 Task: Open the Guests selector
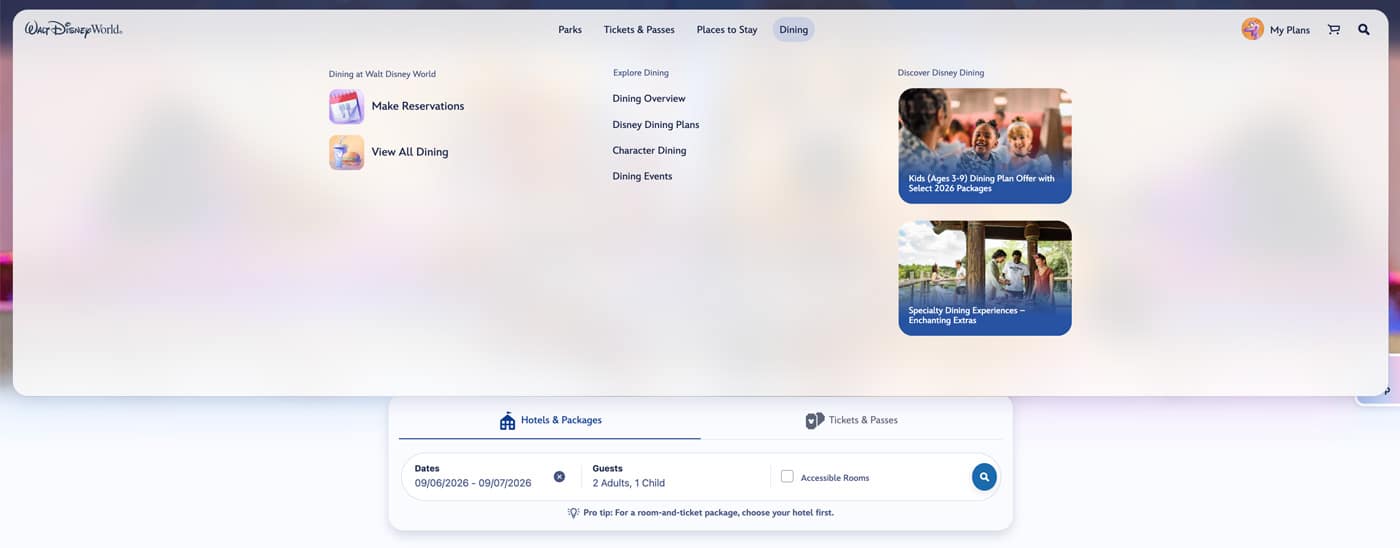[675, 476]
